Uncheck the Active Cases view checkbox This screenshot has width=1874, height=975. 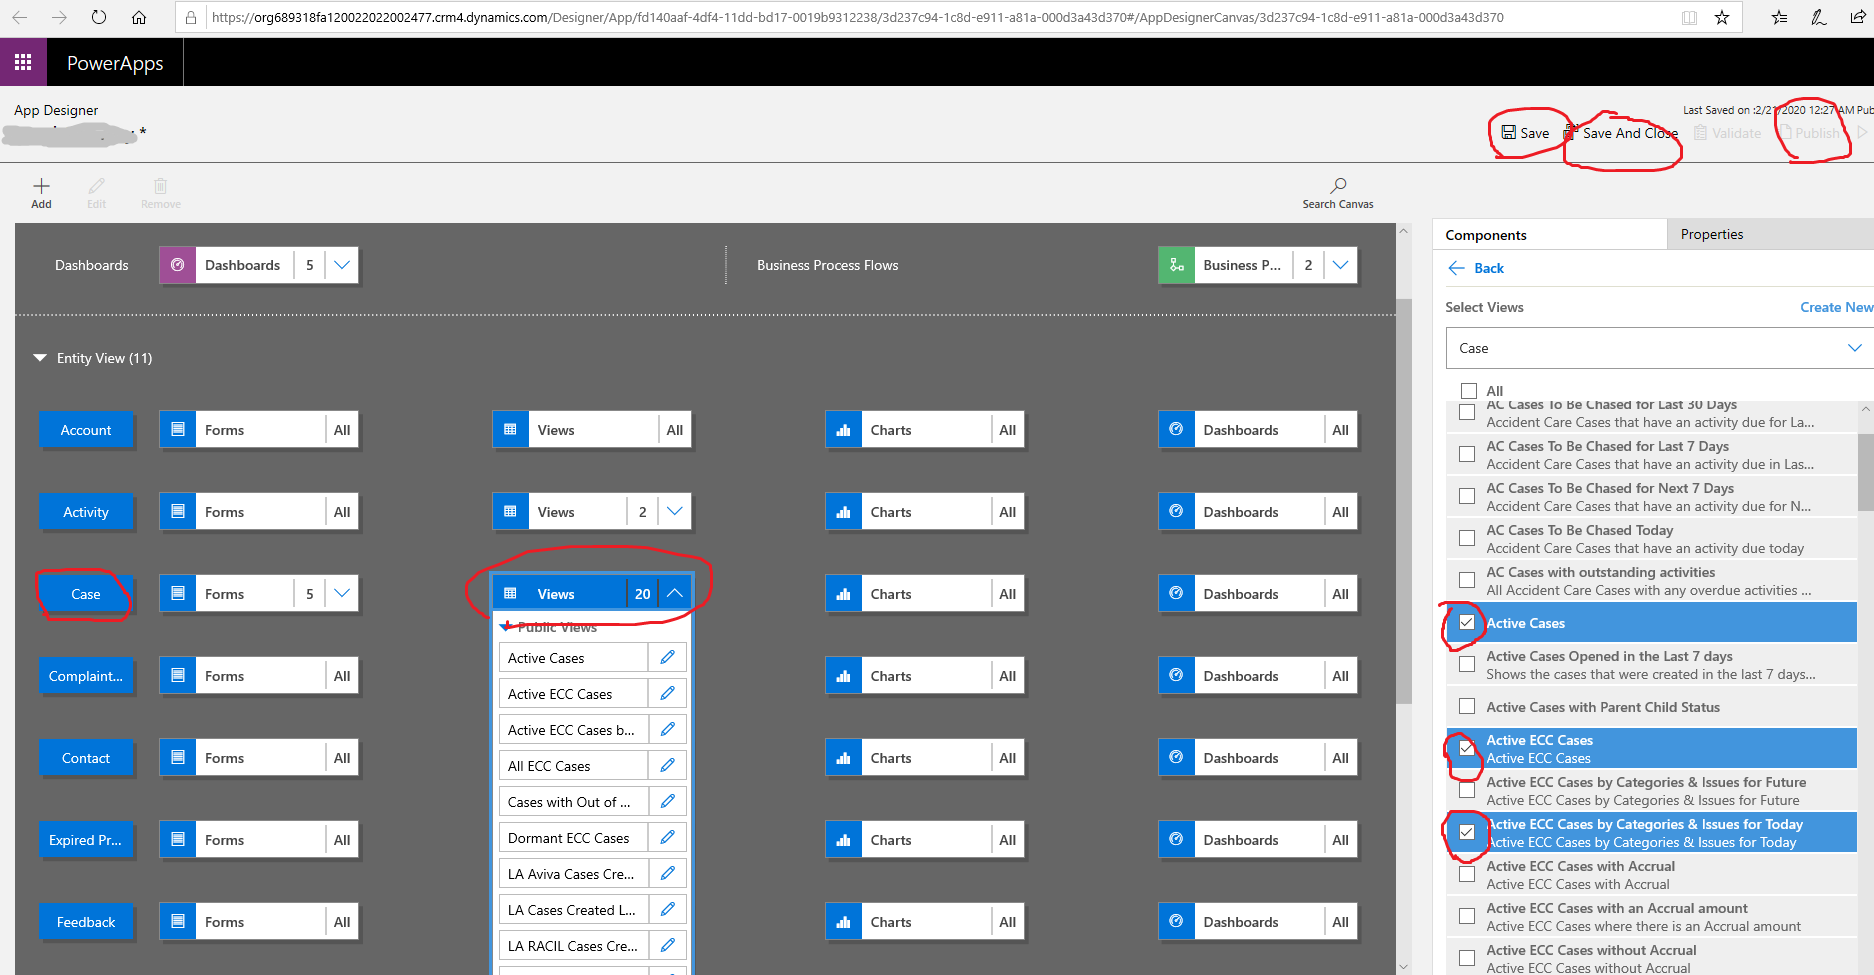(x=1467, y=623)
